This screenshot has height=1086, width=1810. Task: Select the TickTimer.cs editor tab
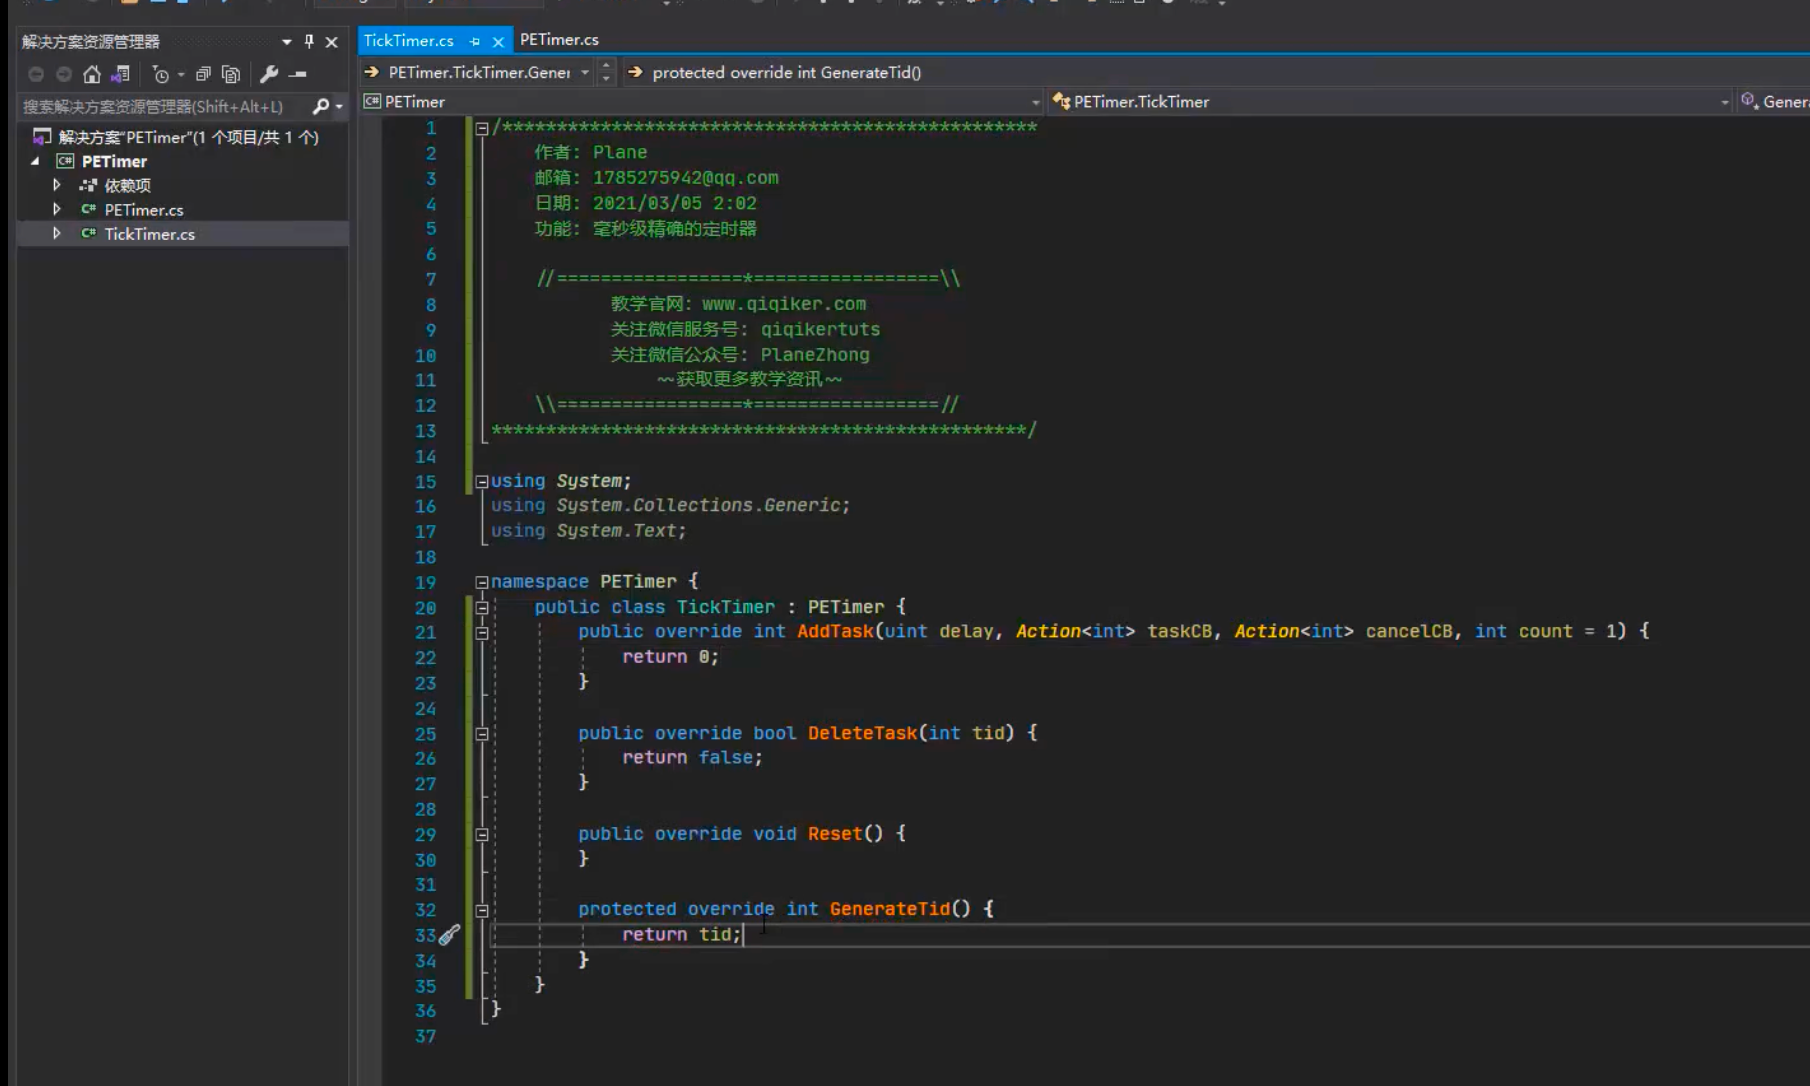[x=408, y=40]
